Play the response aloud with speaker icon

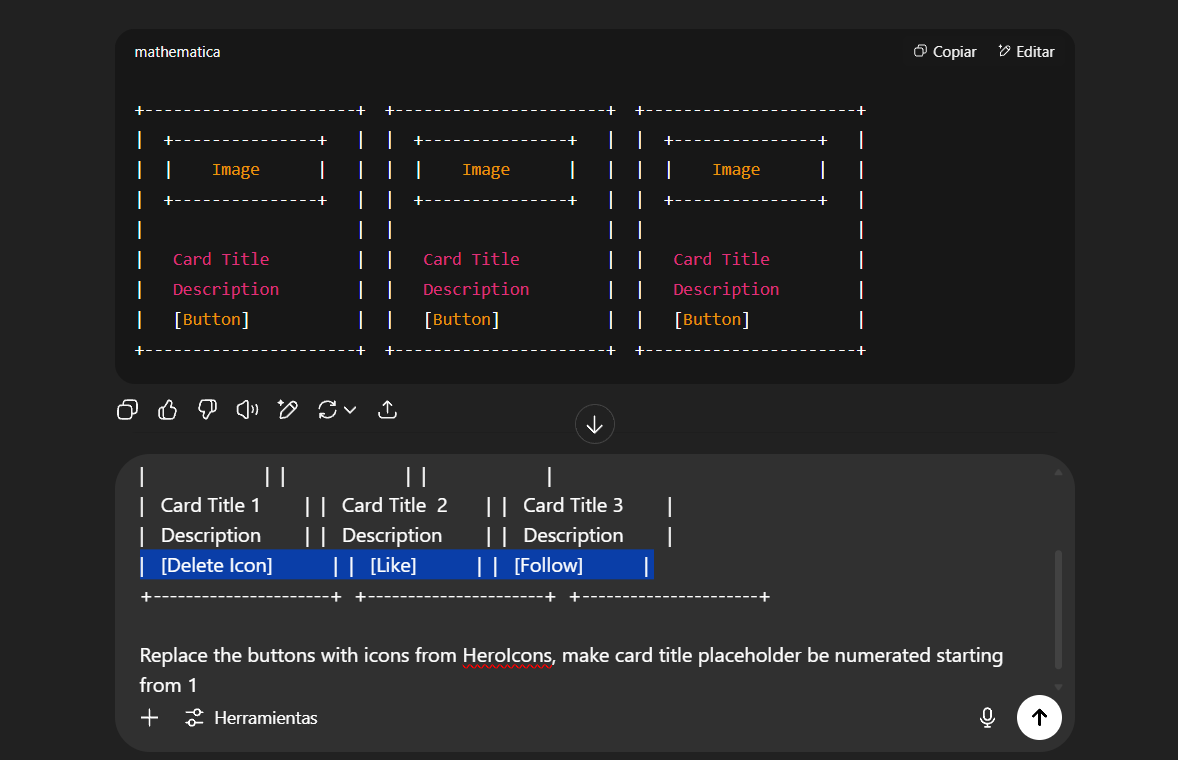point(247,410)
